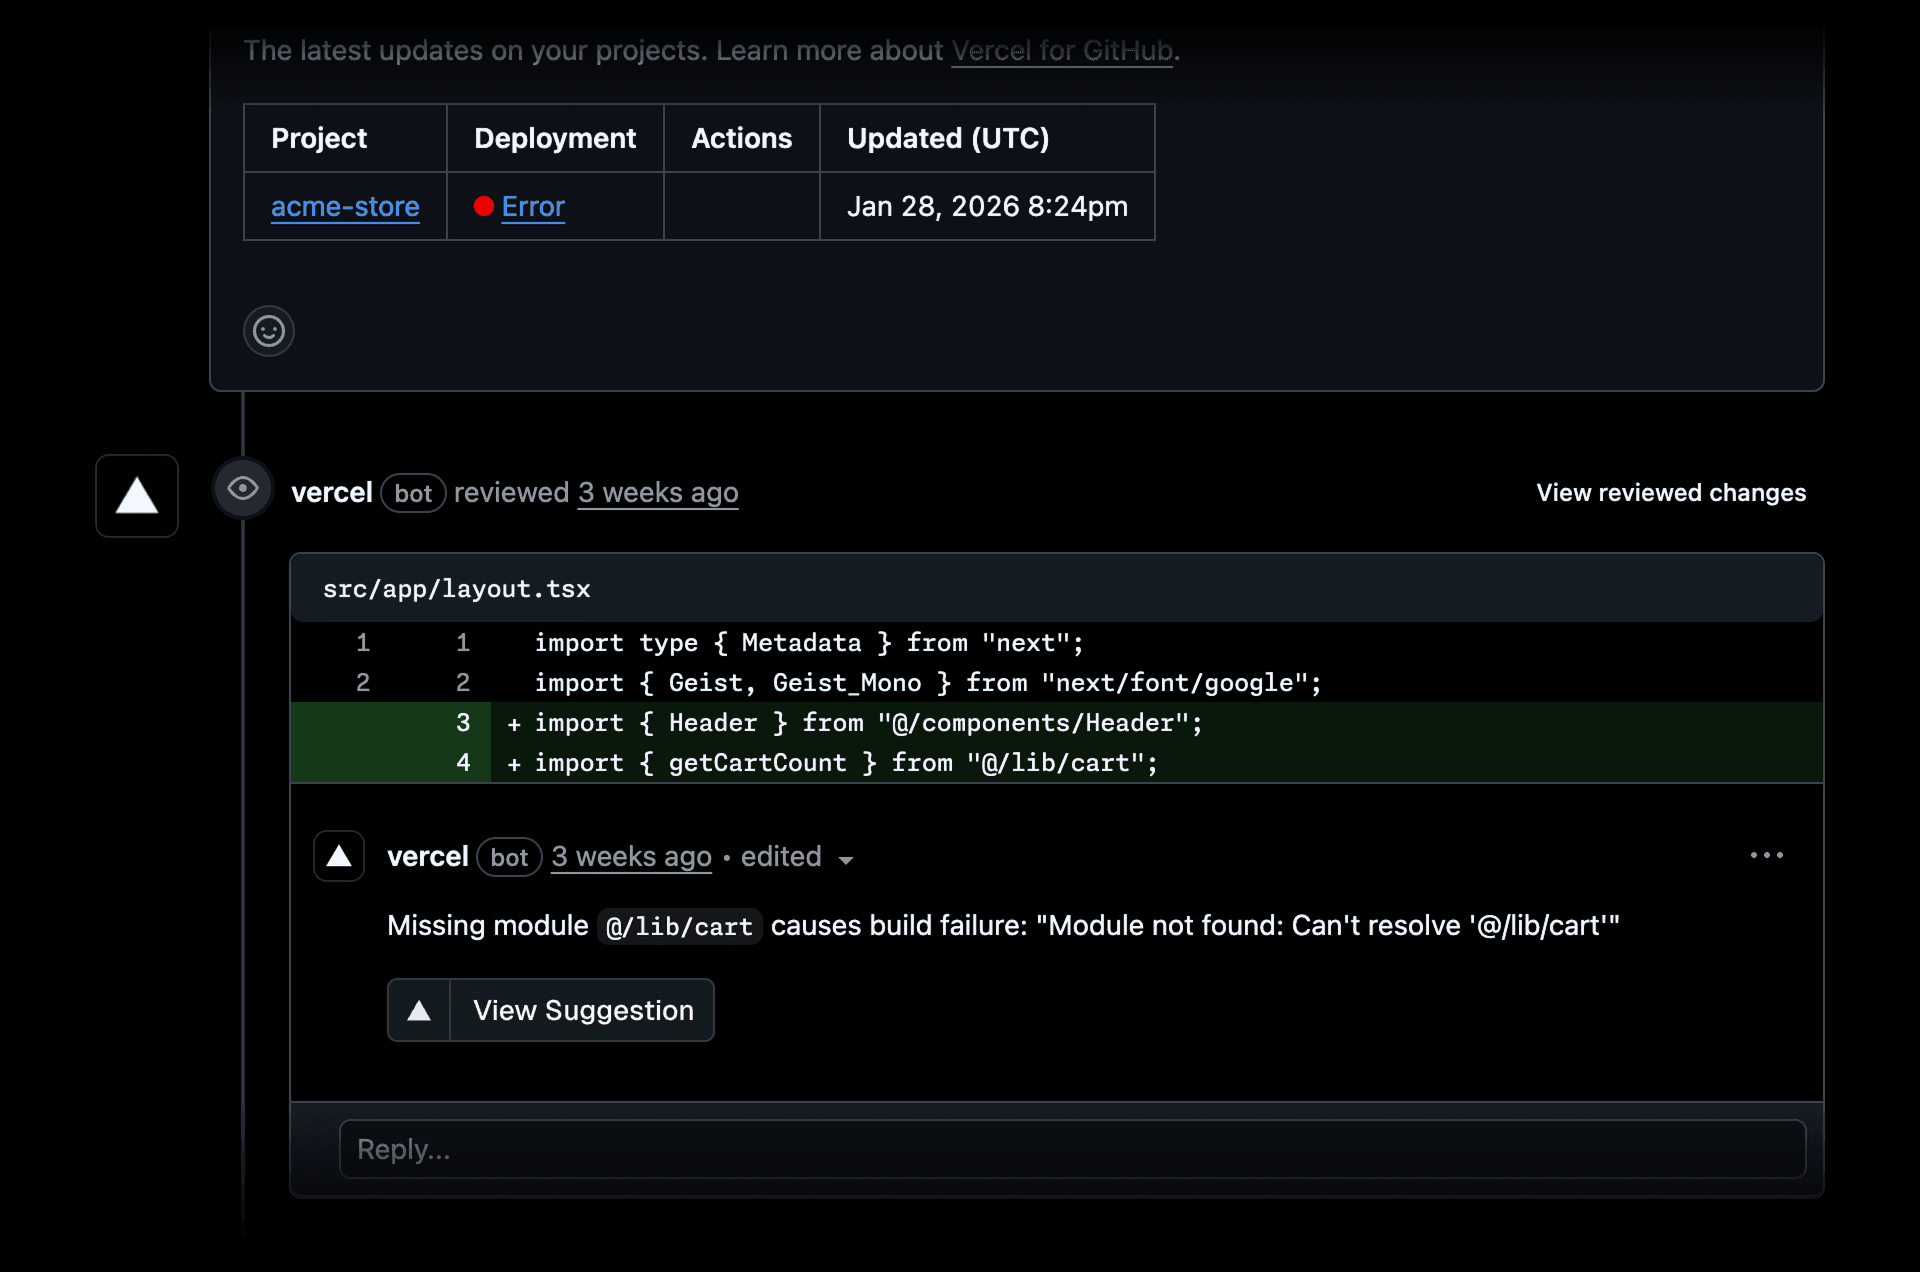The width and height of the screenshot is (1920, 1272).
Task: Follow the acme-store project link
Action: [345, 206]
